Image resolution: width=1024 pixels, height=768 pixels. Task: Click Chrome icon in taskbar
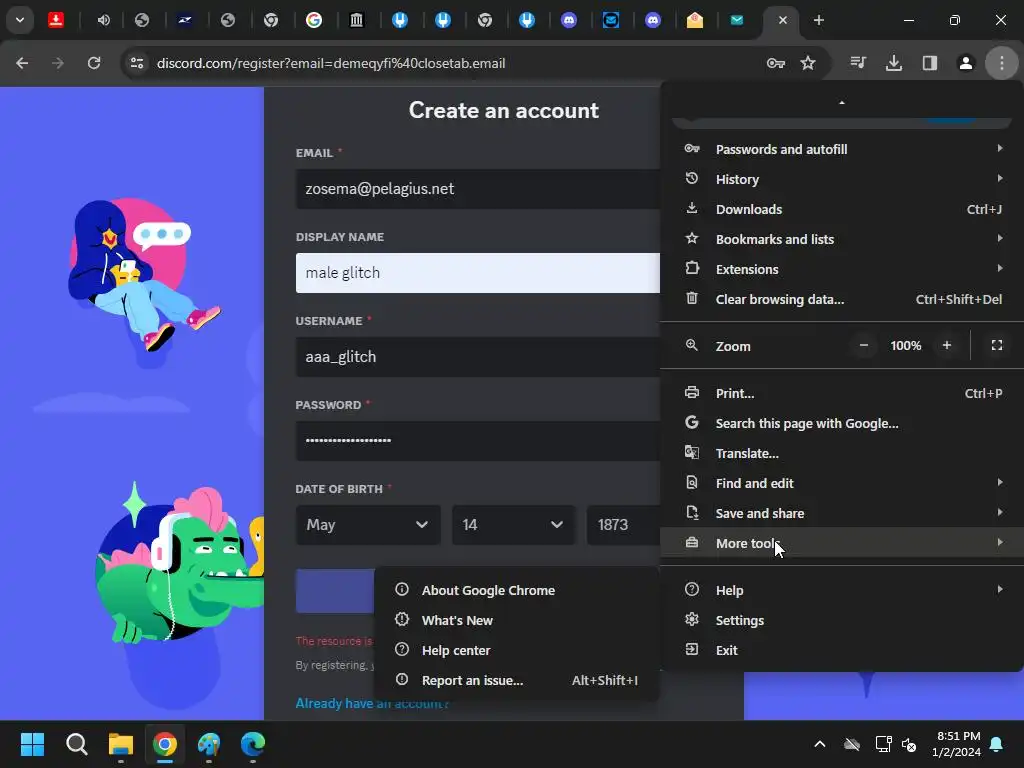coord(165,744)
